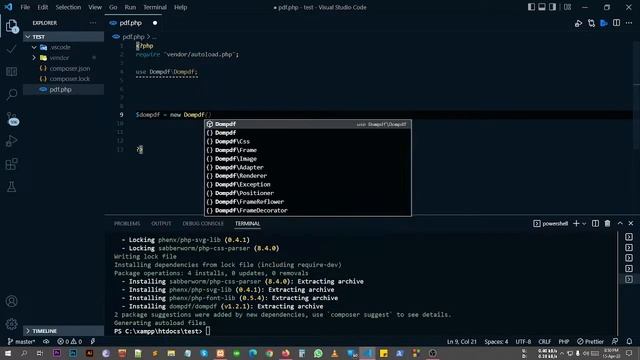Click the Ln 9, Col 21 cursor position
Viewport: 640px width, 360px height.
tap(462, 341)
